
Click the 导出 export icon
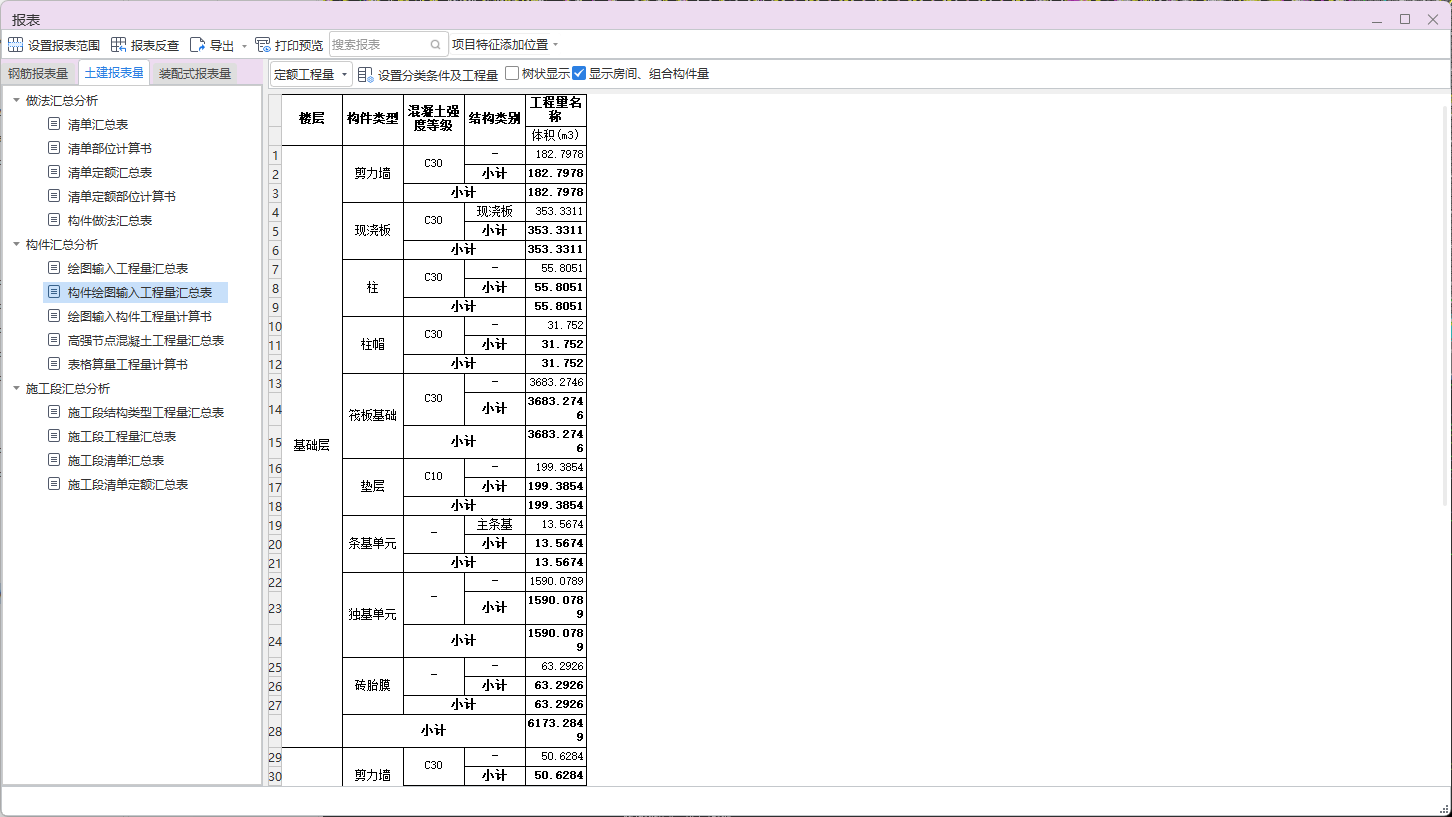click(x=197, y=45)
